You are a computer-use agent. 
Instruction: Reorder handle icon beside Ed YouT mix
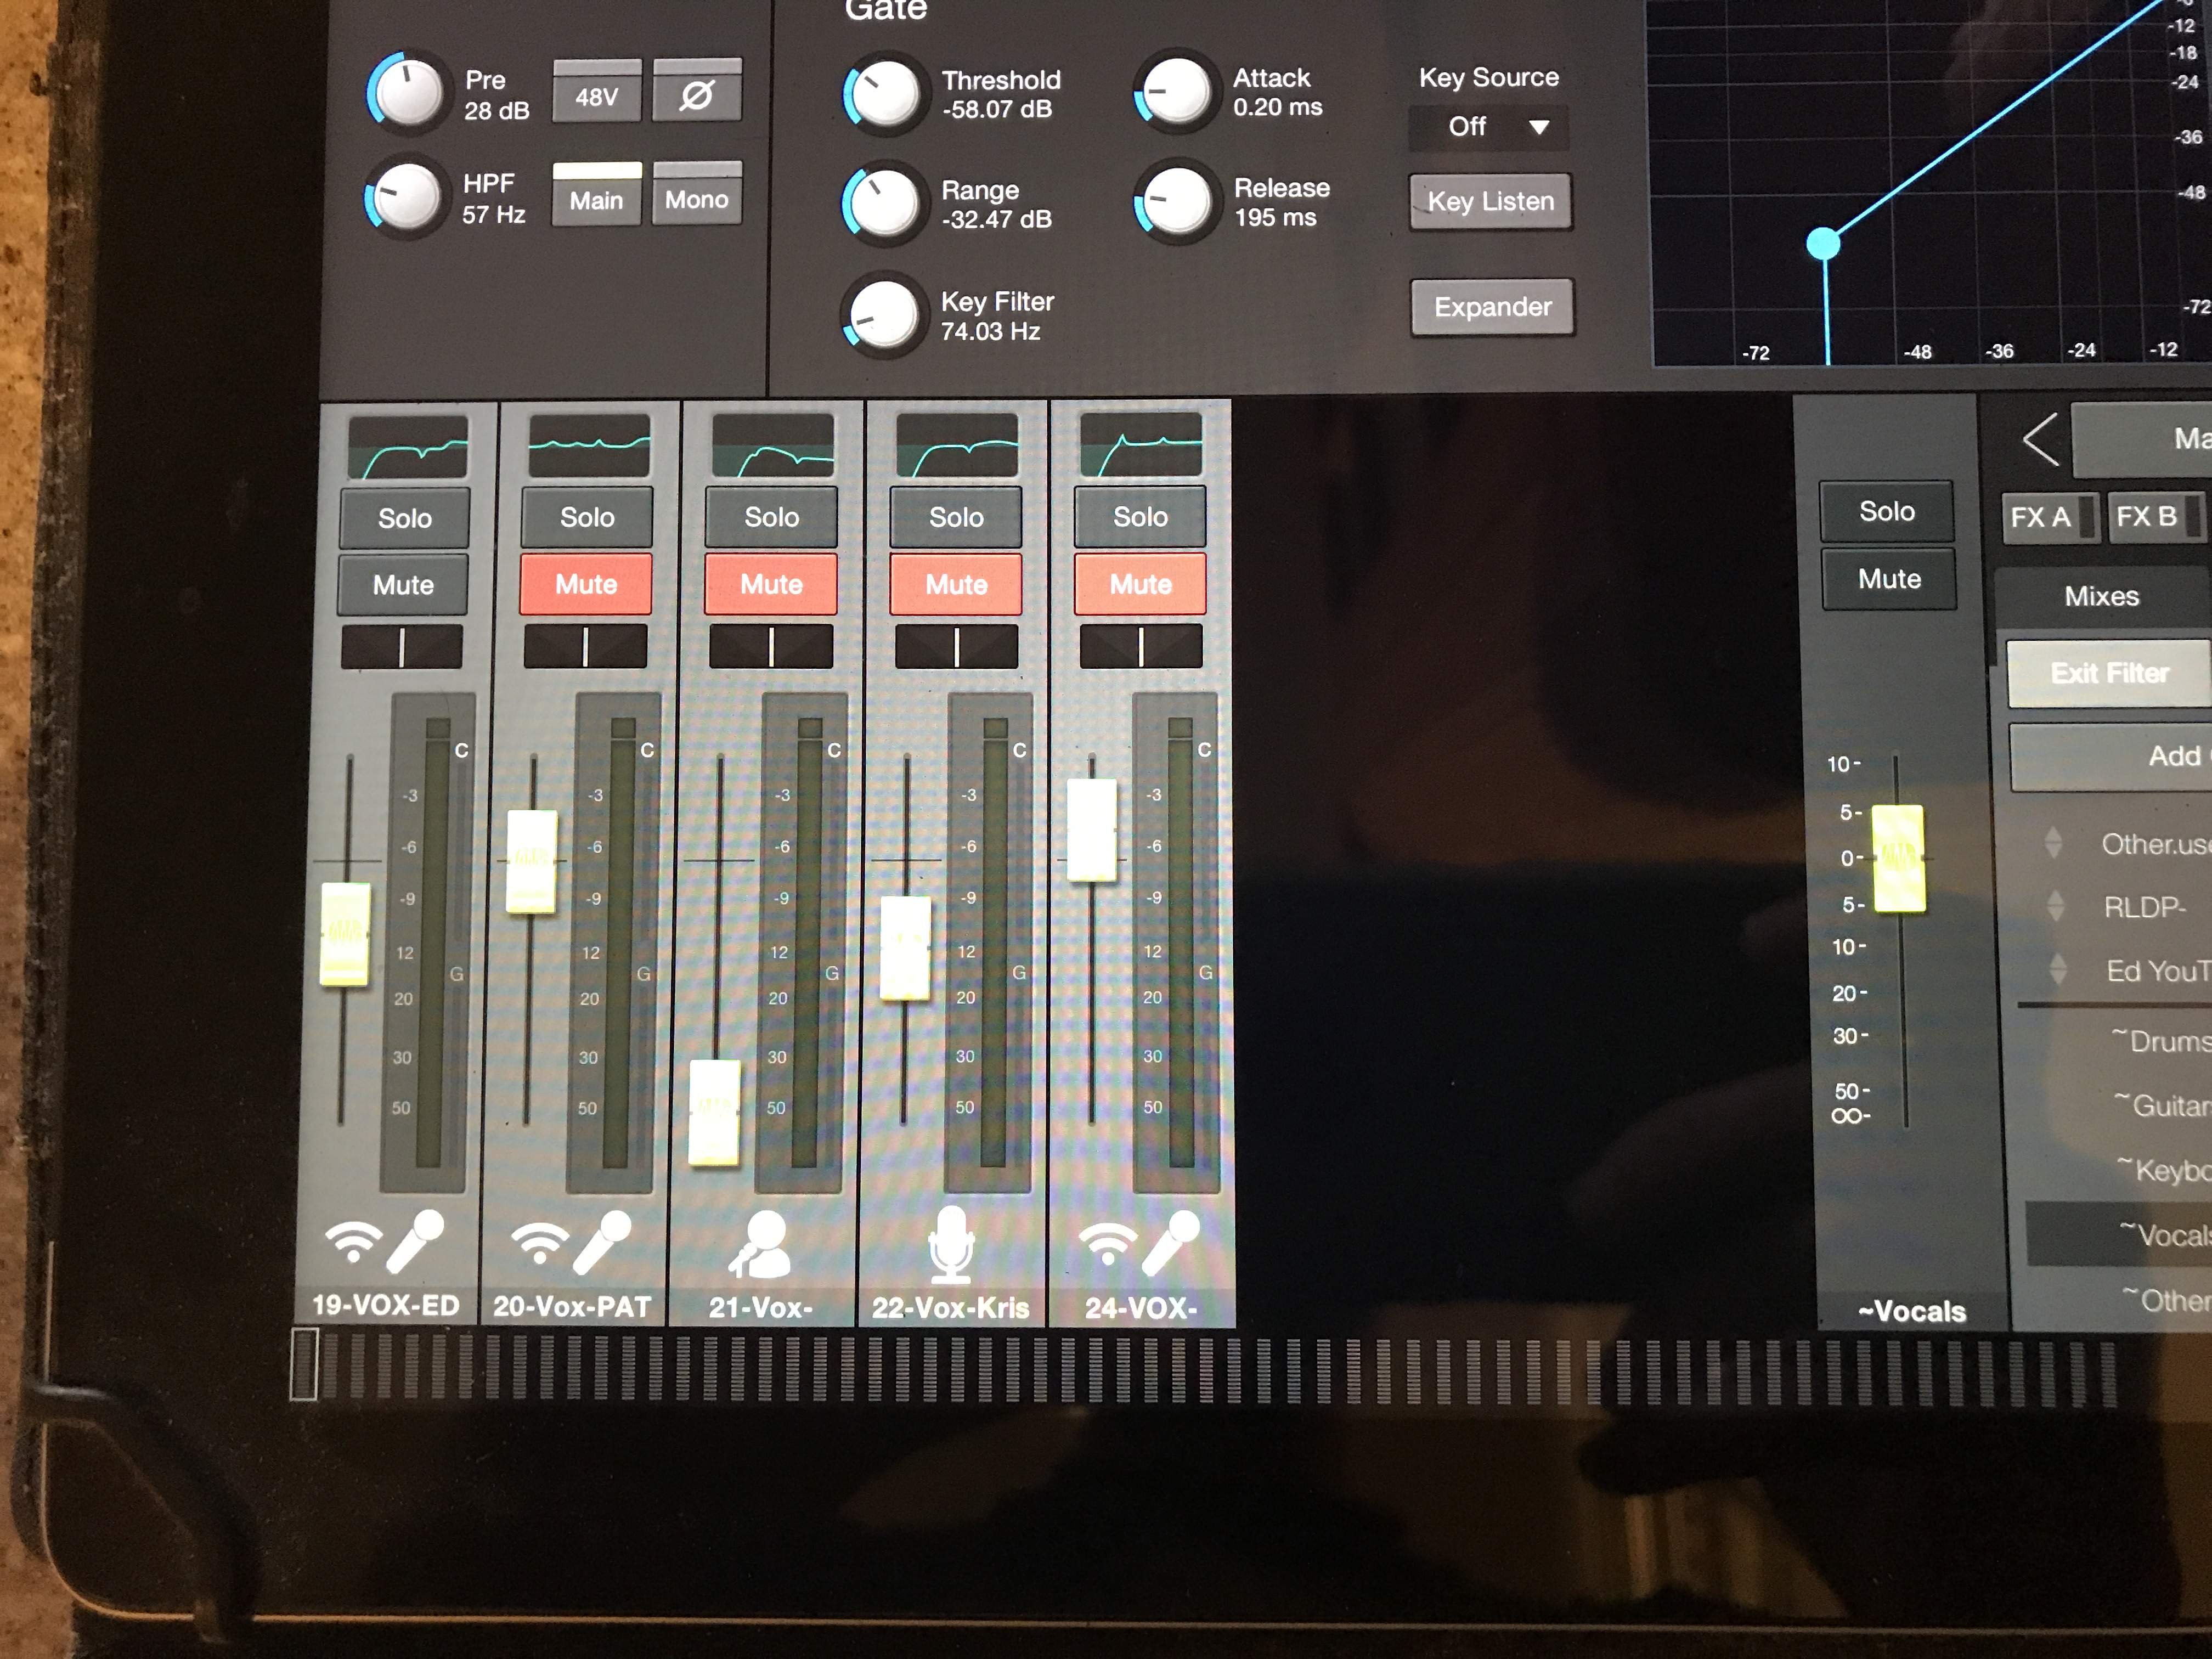(x=2057, y=969)
